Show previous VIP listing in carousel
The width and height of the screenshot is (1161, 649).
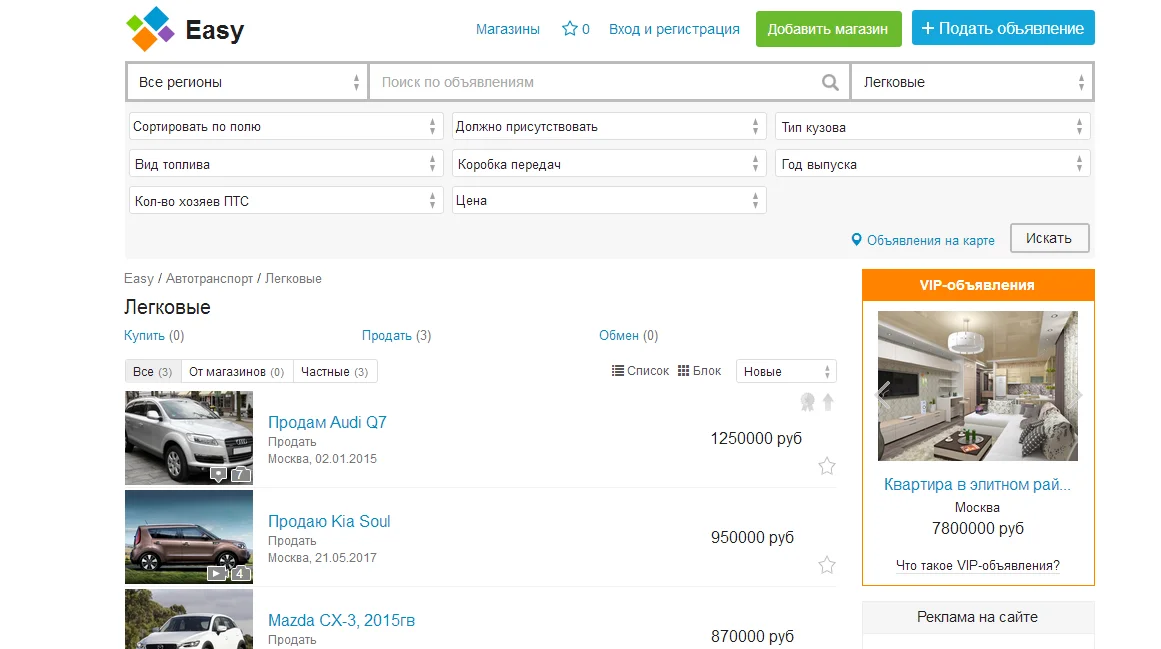pyautogui.click(x=883, y=394)
